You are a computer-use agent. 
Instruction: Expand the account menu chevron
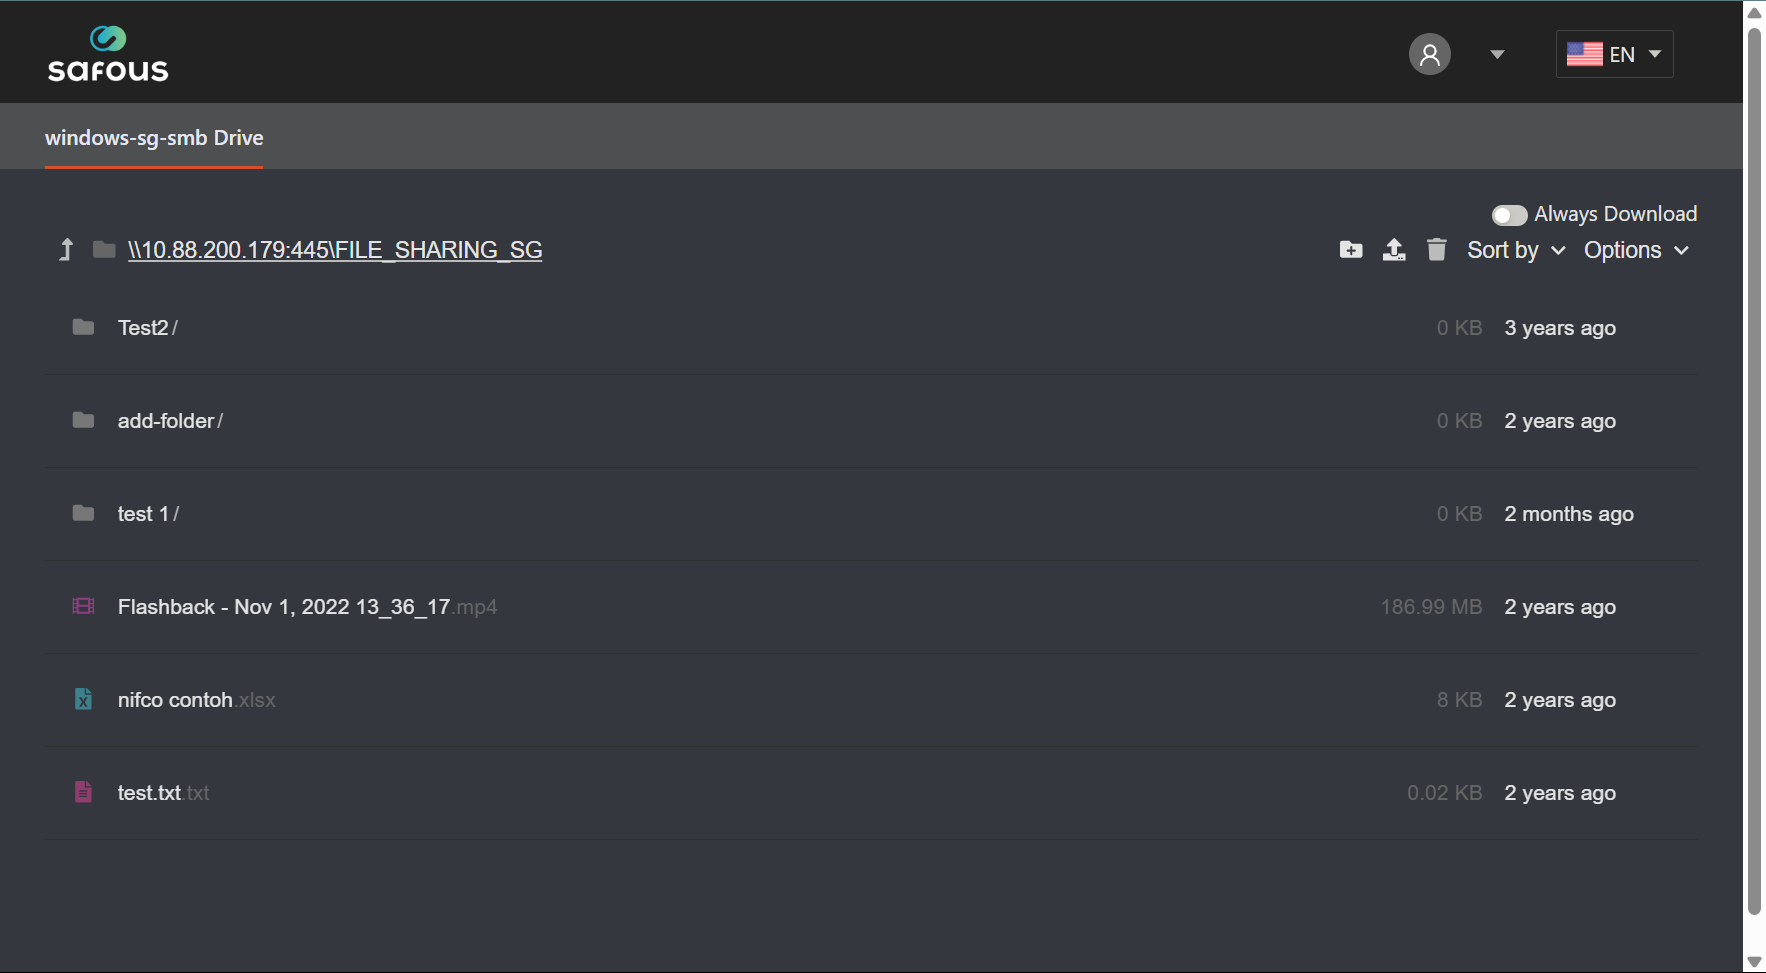[1496, 54]
